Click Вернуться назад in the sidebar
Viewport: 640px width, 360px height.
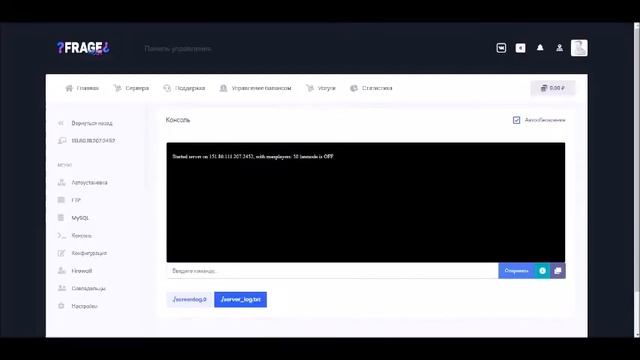tap(85, 123)
